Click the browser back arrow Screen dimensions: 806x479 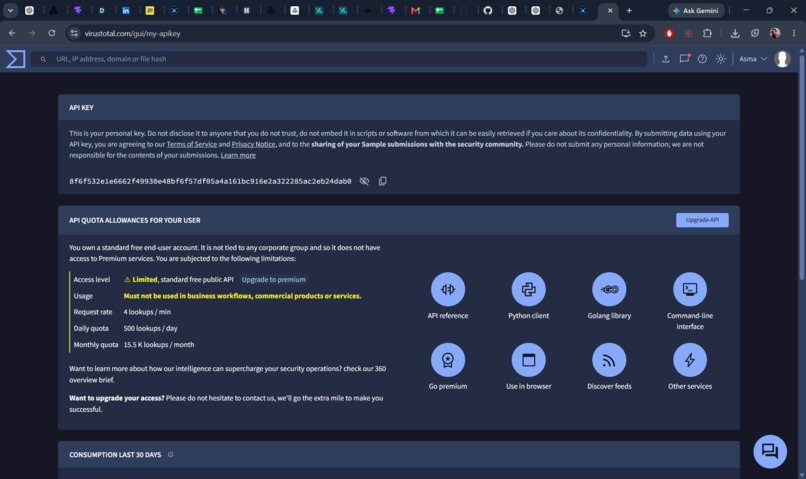coord(12,33)
